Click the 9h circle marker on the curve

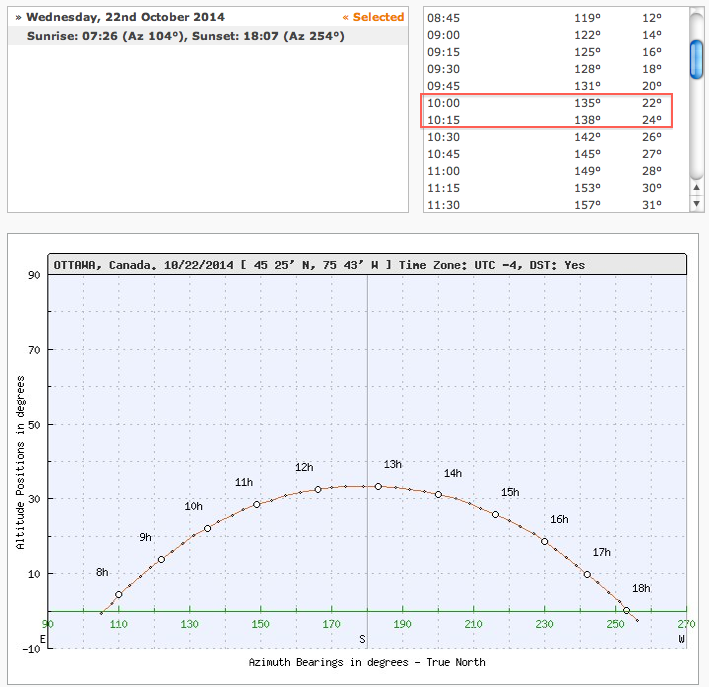click(161, 560)
